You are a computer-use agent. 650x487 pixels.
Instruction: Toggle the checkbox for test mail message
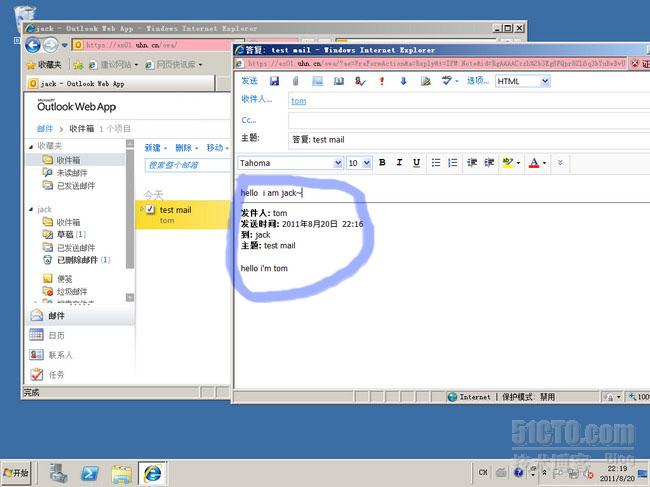[150, 210]
